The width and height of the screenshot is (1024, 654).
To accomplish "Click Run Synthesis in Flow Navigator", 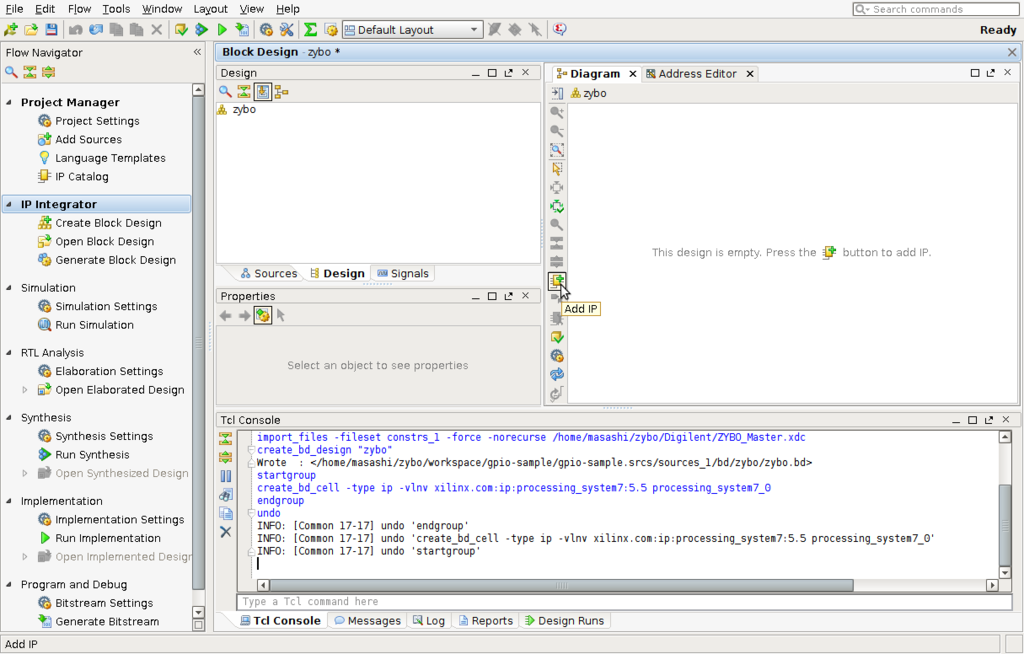I will click(92, 454).
